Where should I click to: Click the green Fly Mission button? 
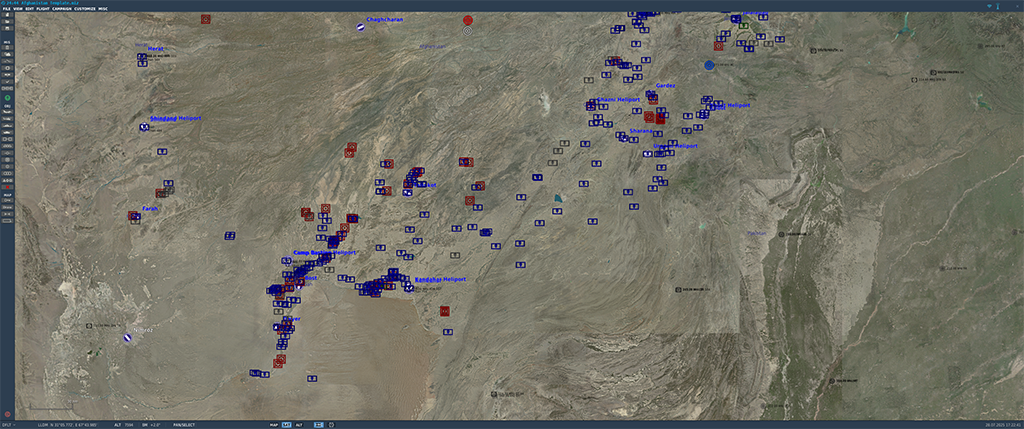pos(8,97)
